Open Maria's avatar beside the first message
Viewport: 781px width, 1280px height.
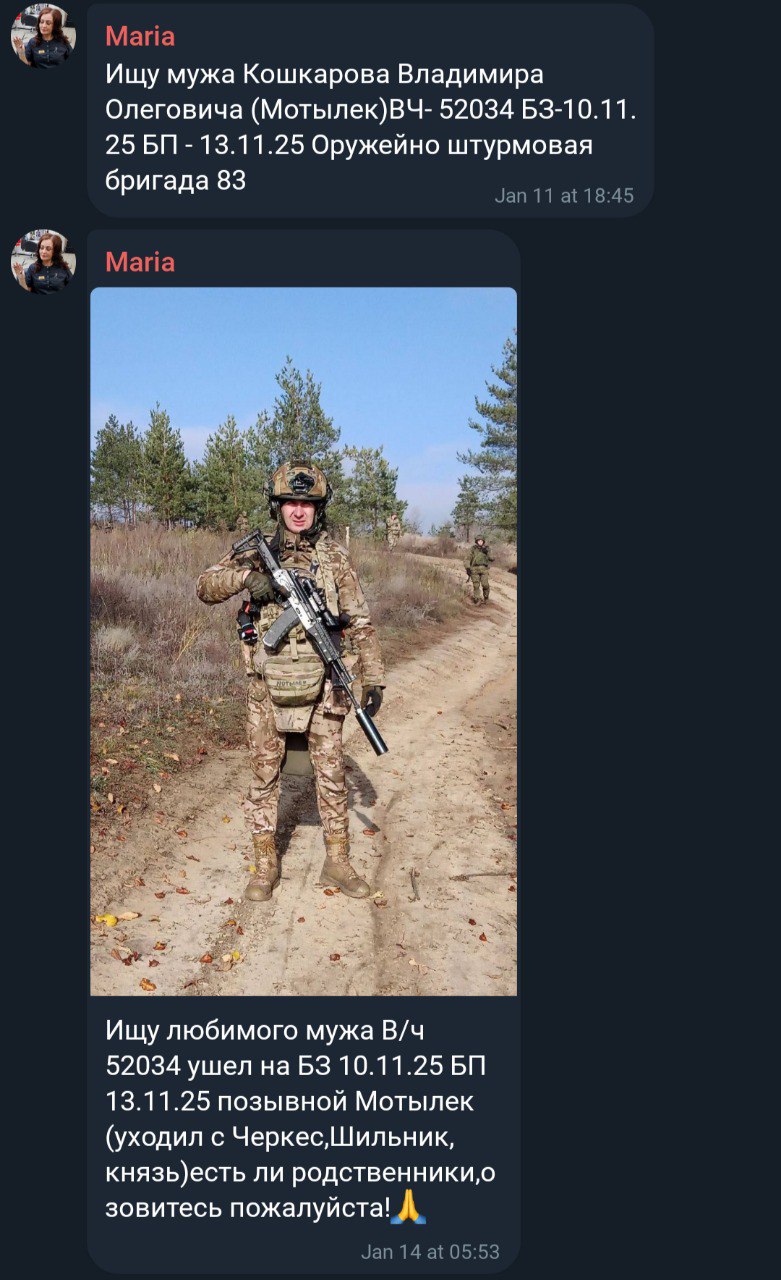[x=43, y=36]
